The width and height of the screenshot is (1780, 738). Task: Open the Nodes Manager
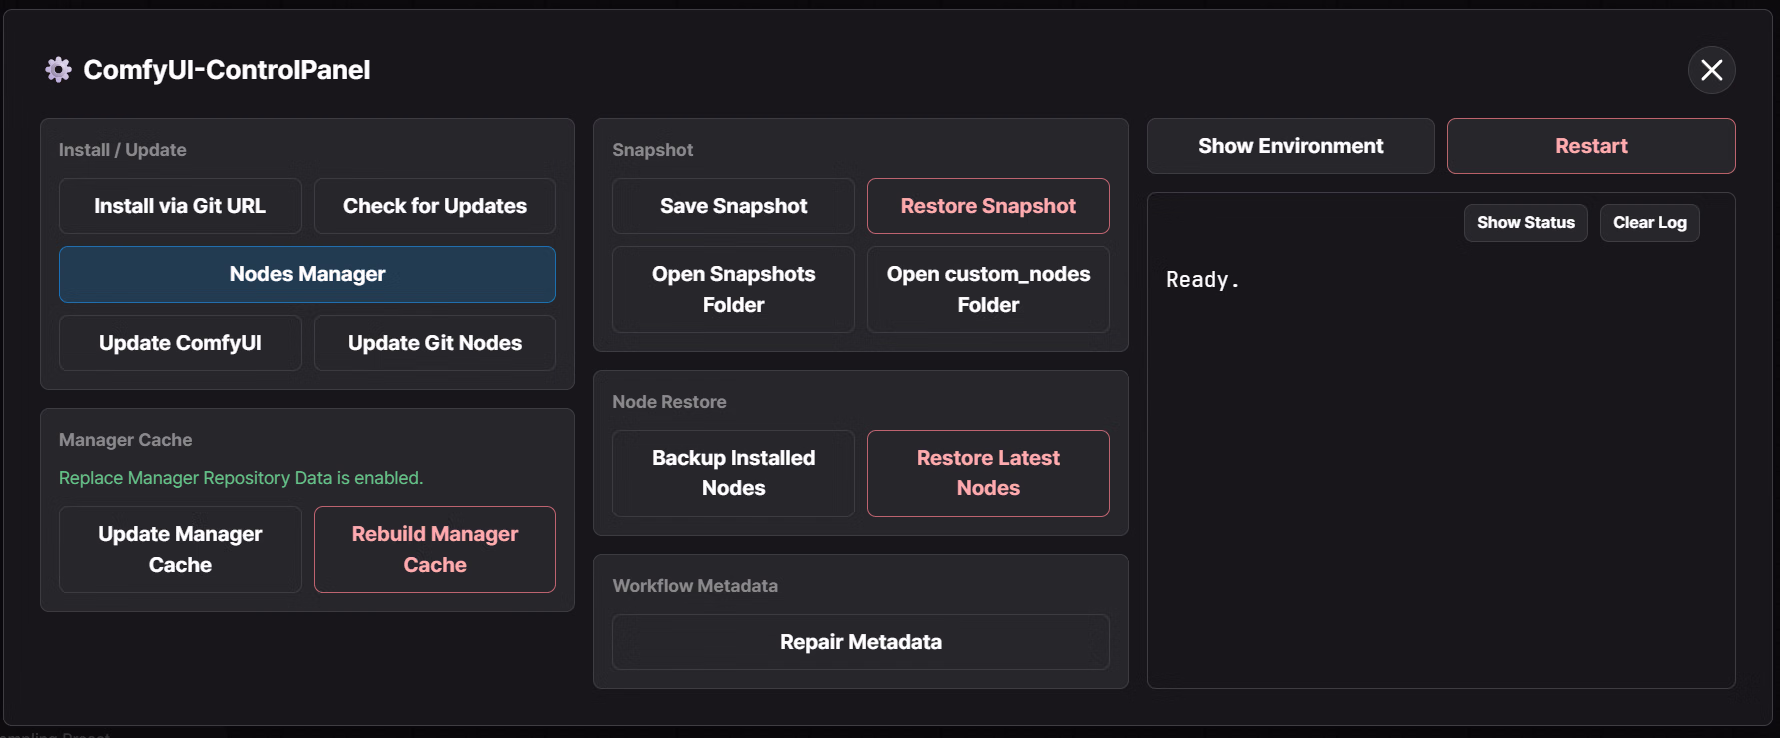point(307,274)
